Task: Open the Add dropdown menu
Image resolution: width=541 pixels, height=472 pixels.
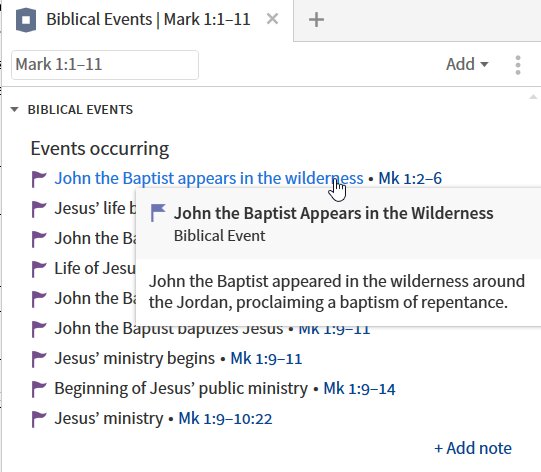Action: coord(467,64)
